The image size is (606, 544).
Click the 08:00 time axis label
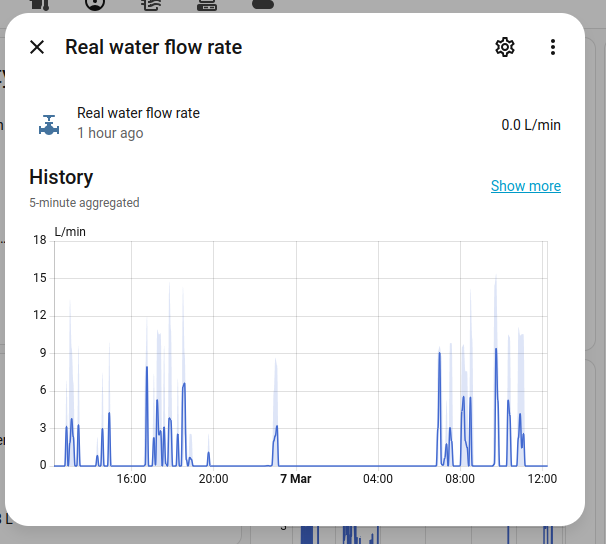pyautogui.click(x=460, y=479)
